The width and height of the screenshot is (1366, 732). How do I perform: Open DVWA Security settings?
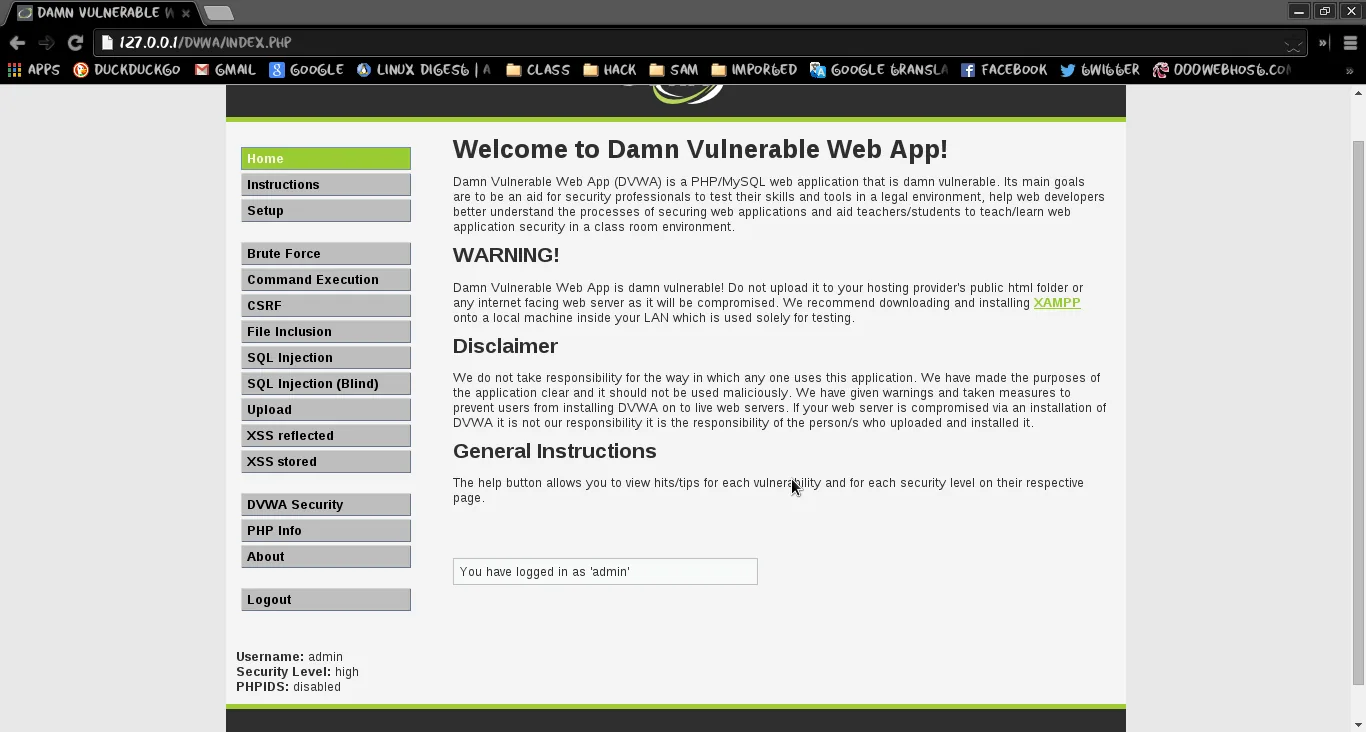(326, 505)
